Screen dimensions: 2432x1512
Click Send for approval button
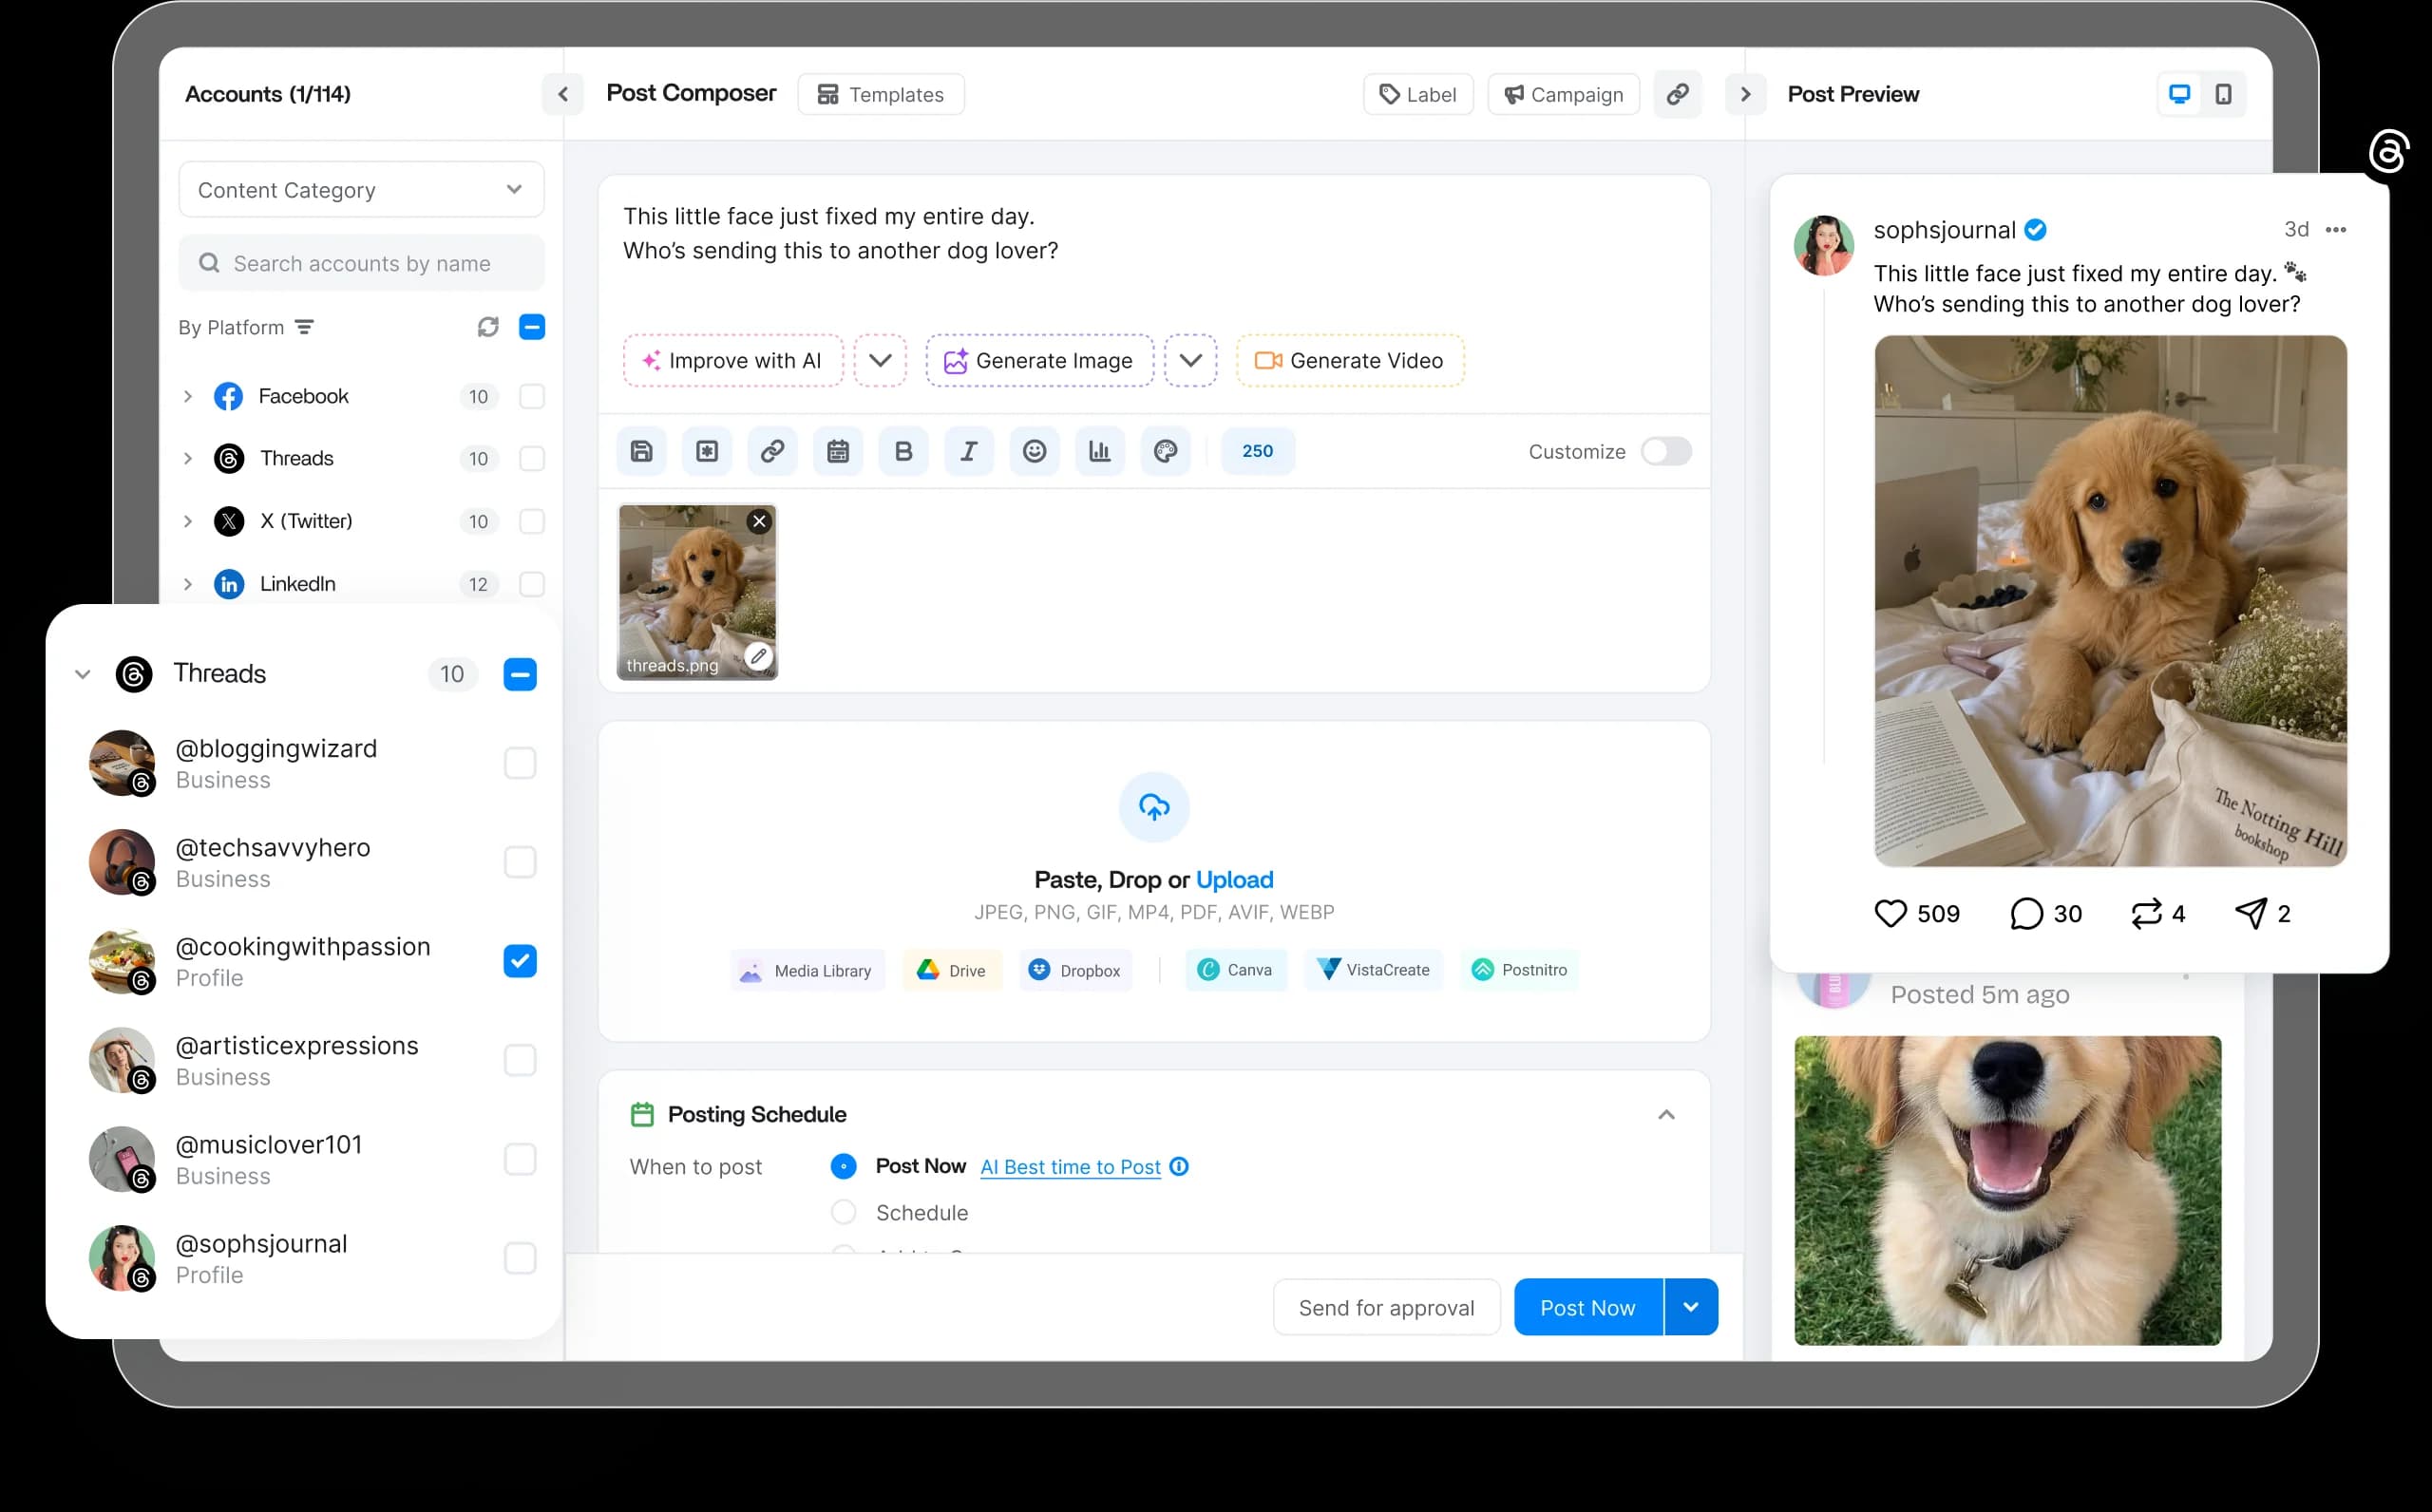[x=1387, y=1307]
